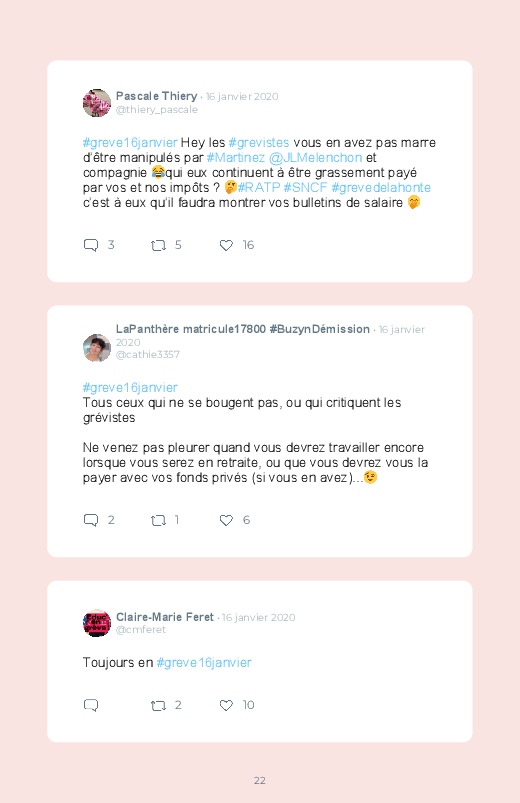Open the #grevistes hashtag link
Viewport: 520px width, 803px height.
tap(259, 142)
